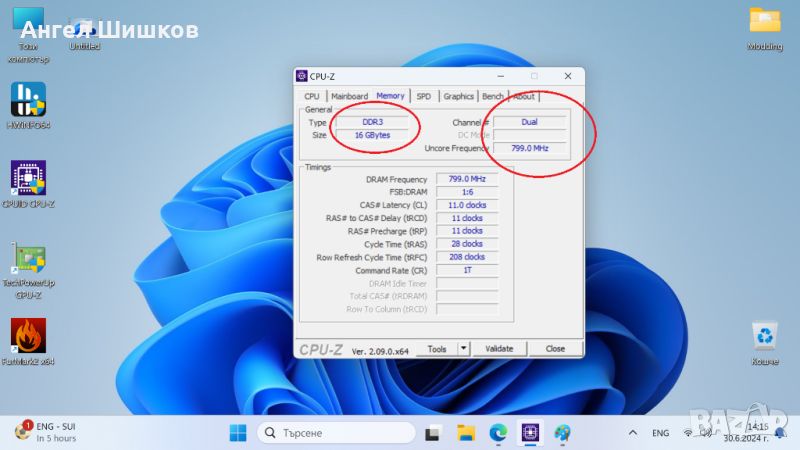Screen dimensions: 800x450
Task: Launch the FurMark2 x64 desktop shortcut
Action: click(28, 336)
